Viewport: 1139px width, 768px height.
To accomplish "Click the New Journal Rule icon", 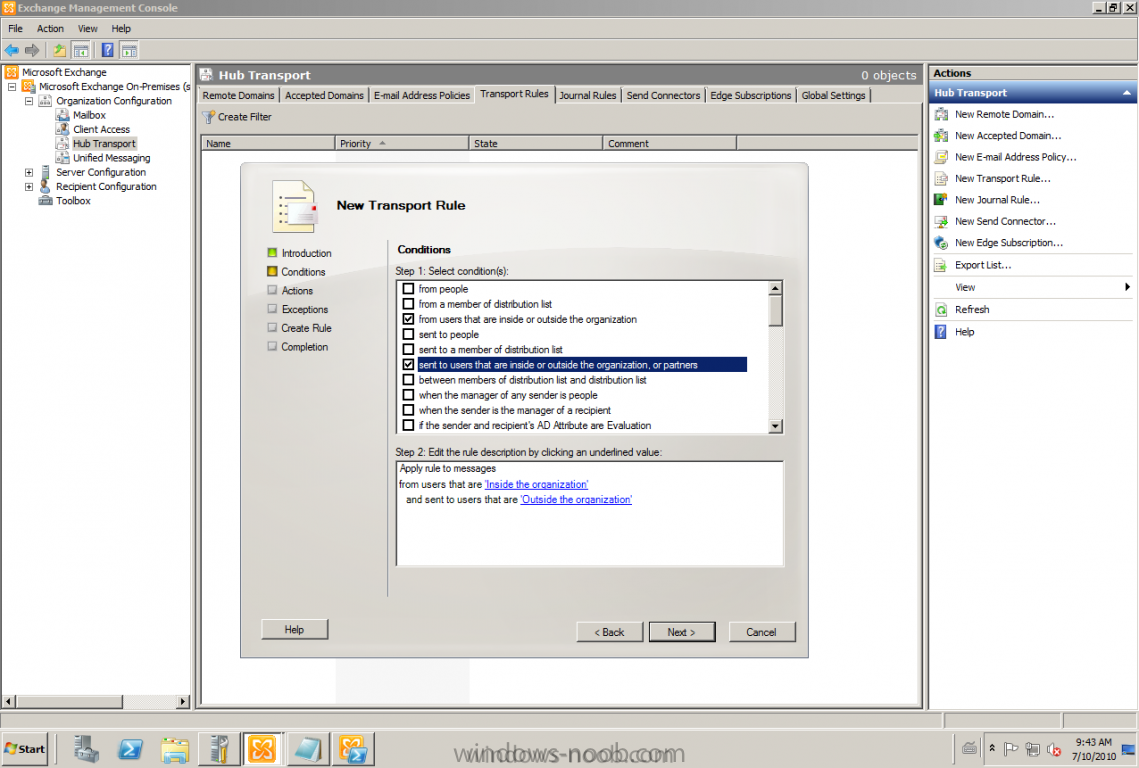I will click(941, 200).
